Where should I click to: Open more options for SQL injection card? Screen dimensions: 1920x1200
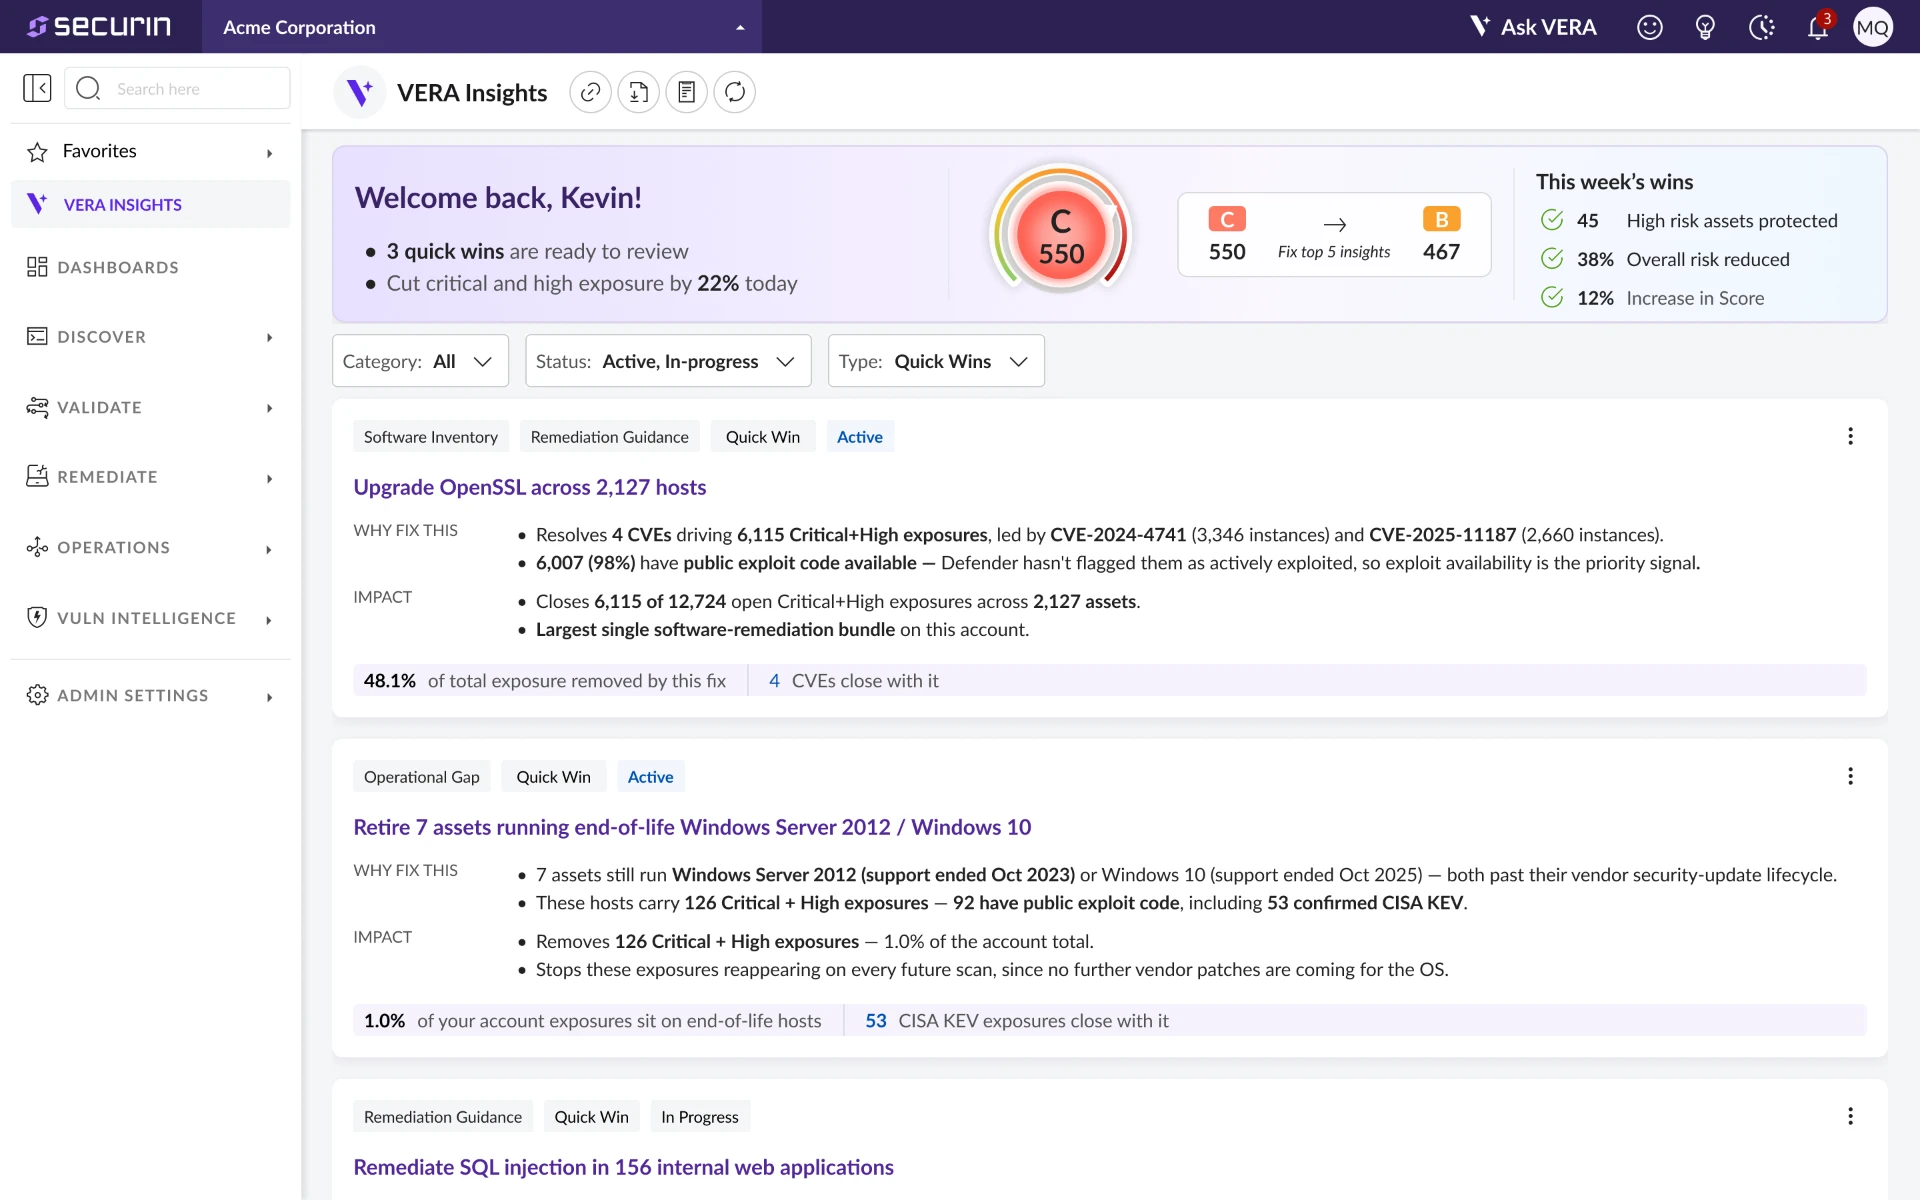(1850, 1116)
